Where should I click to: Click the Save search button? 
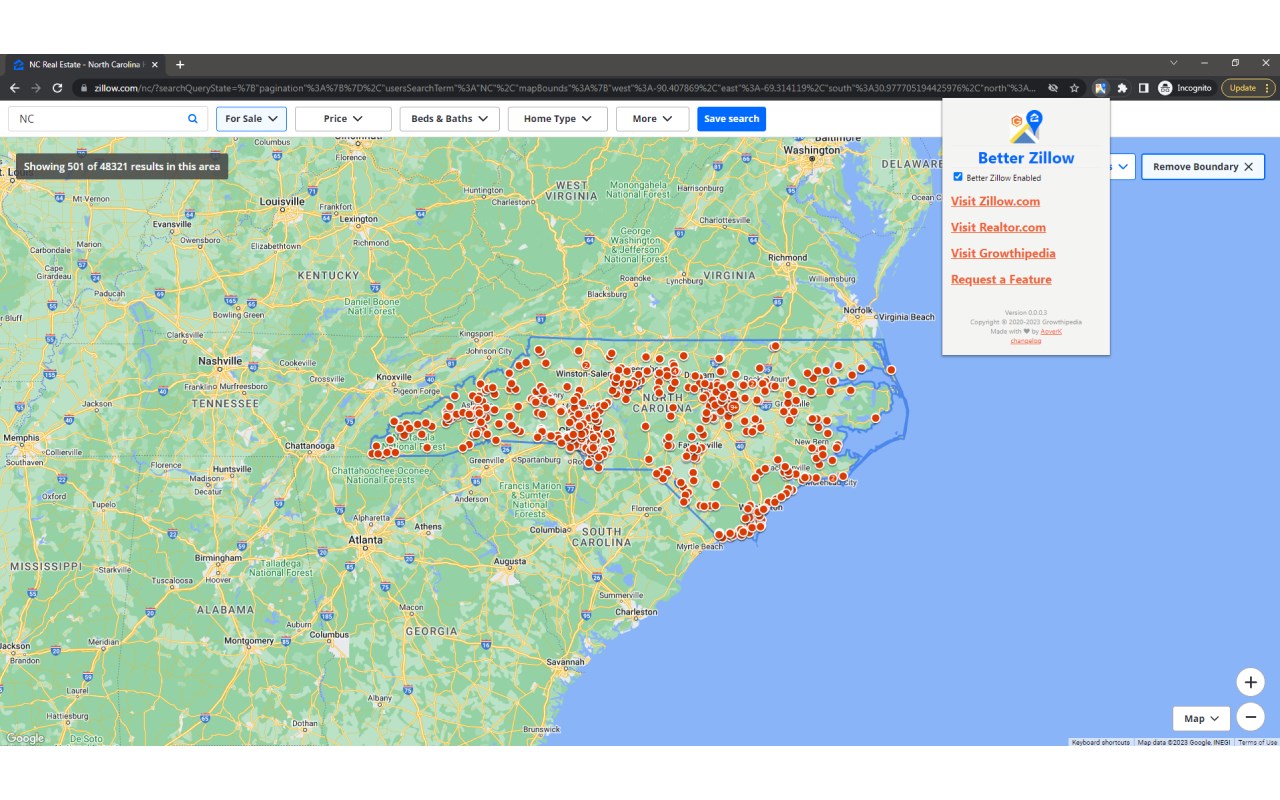pos(731,118)
